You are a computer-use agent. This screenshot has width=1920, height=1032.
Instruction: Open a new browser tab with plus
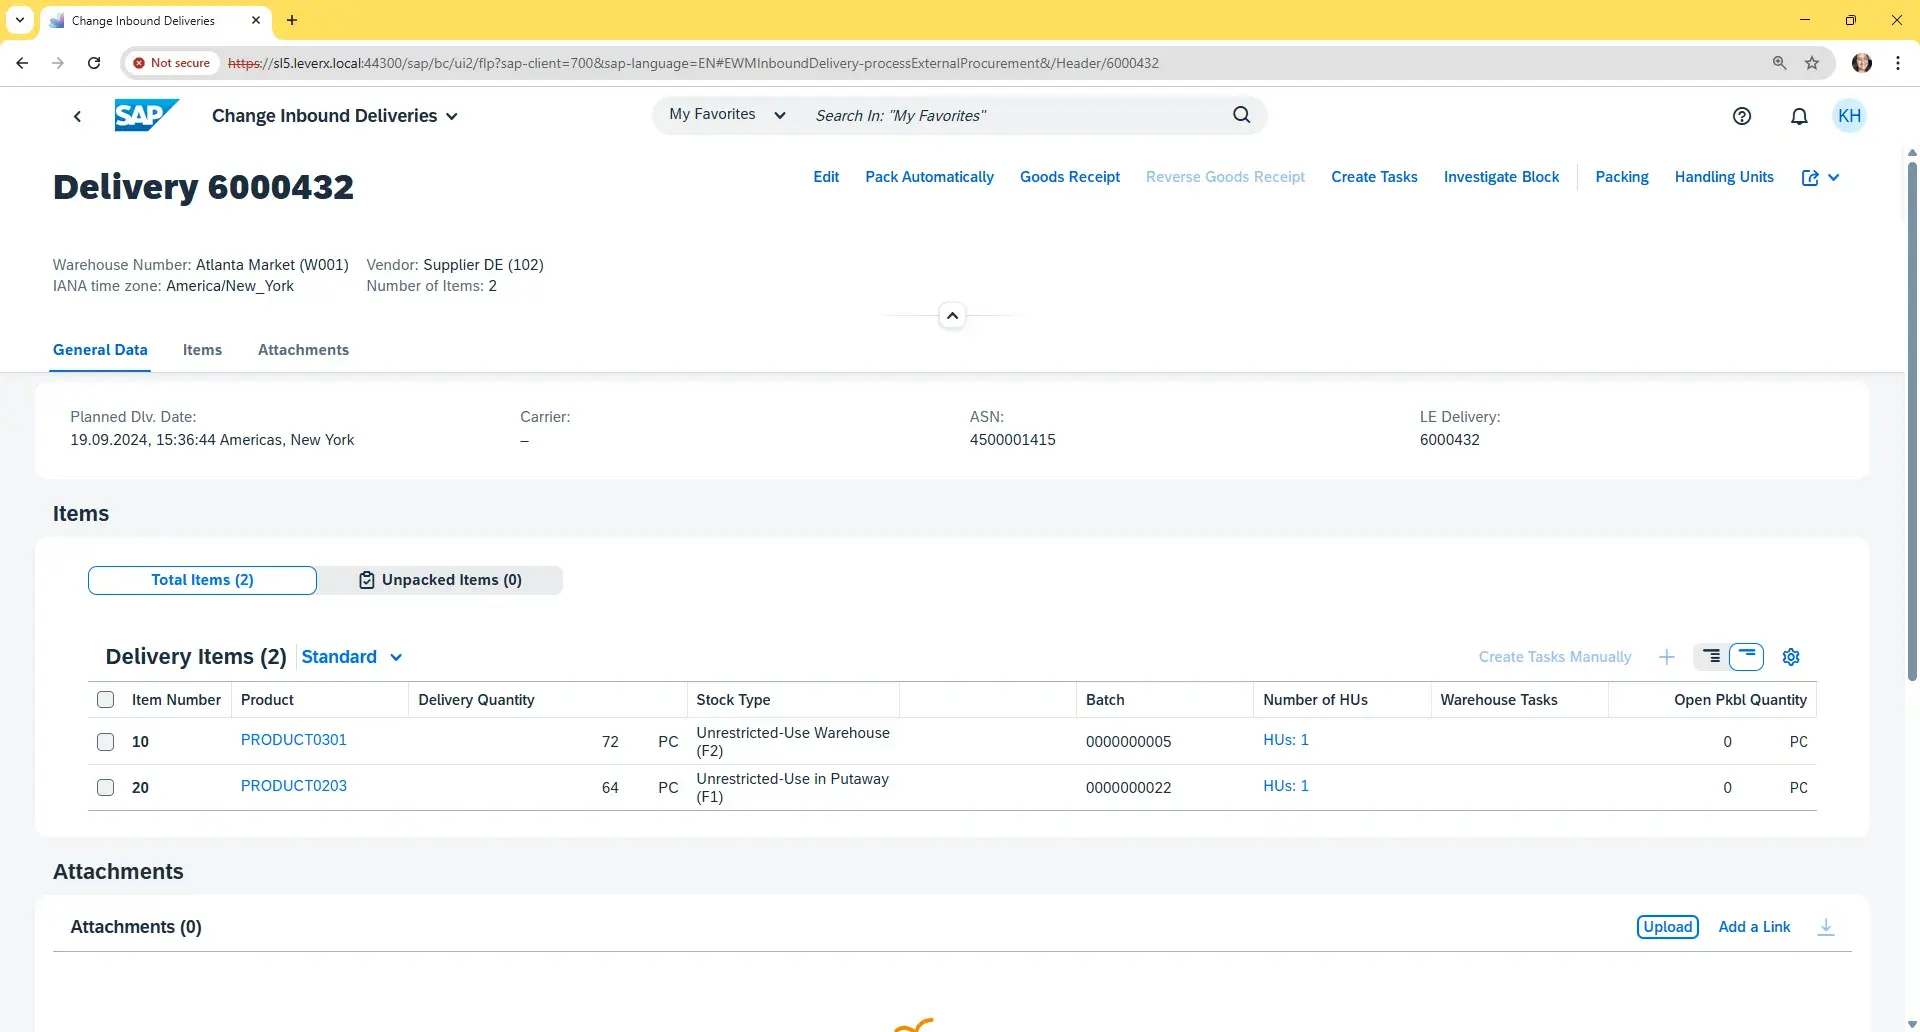tap(292, 20)
